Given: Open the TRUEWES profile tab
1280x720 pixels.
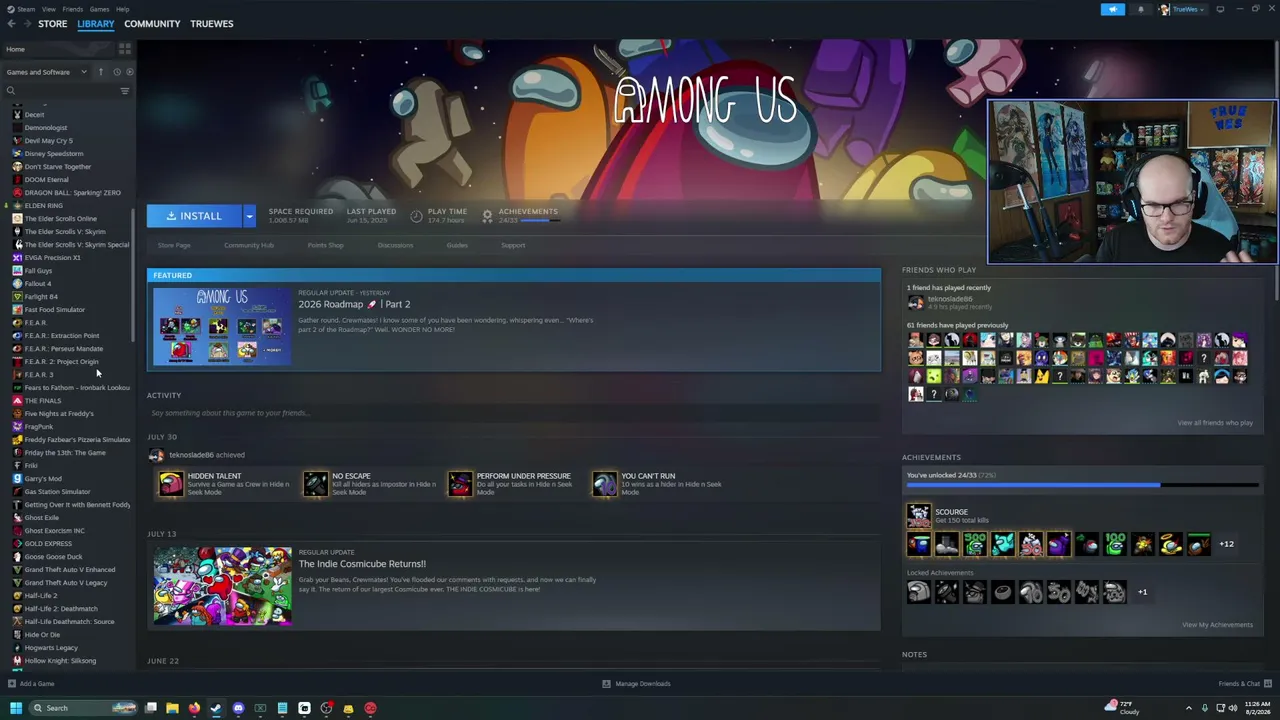Looking at the screenshot, I should coord(212,24).
